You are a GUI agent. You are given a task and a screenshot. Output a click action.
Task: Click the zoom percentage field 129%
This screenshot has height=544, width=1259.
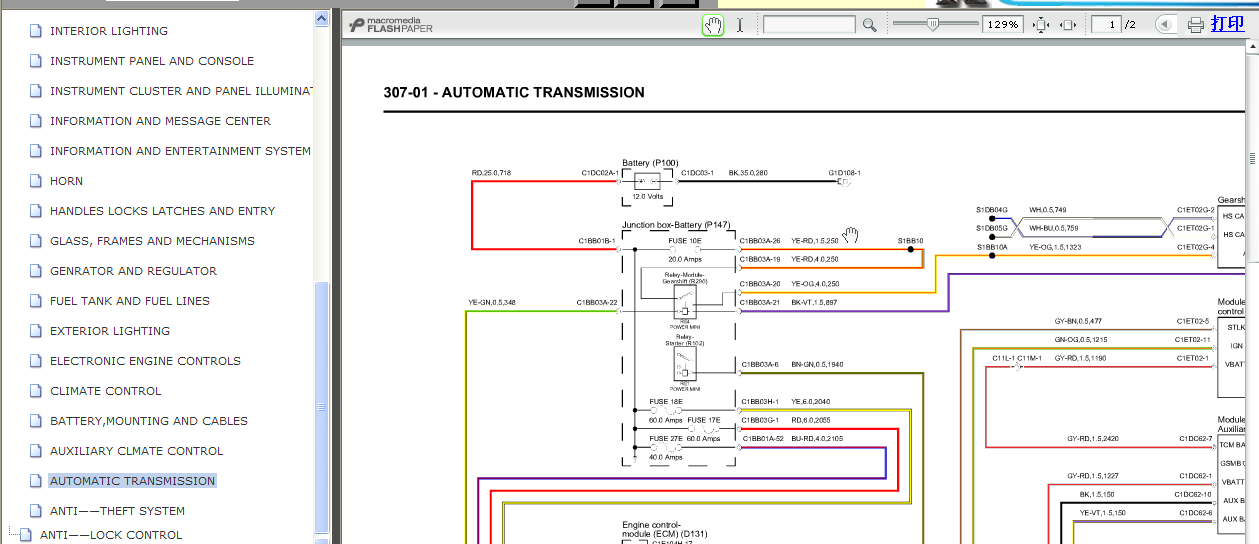(x=1002, y=25)
